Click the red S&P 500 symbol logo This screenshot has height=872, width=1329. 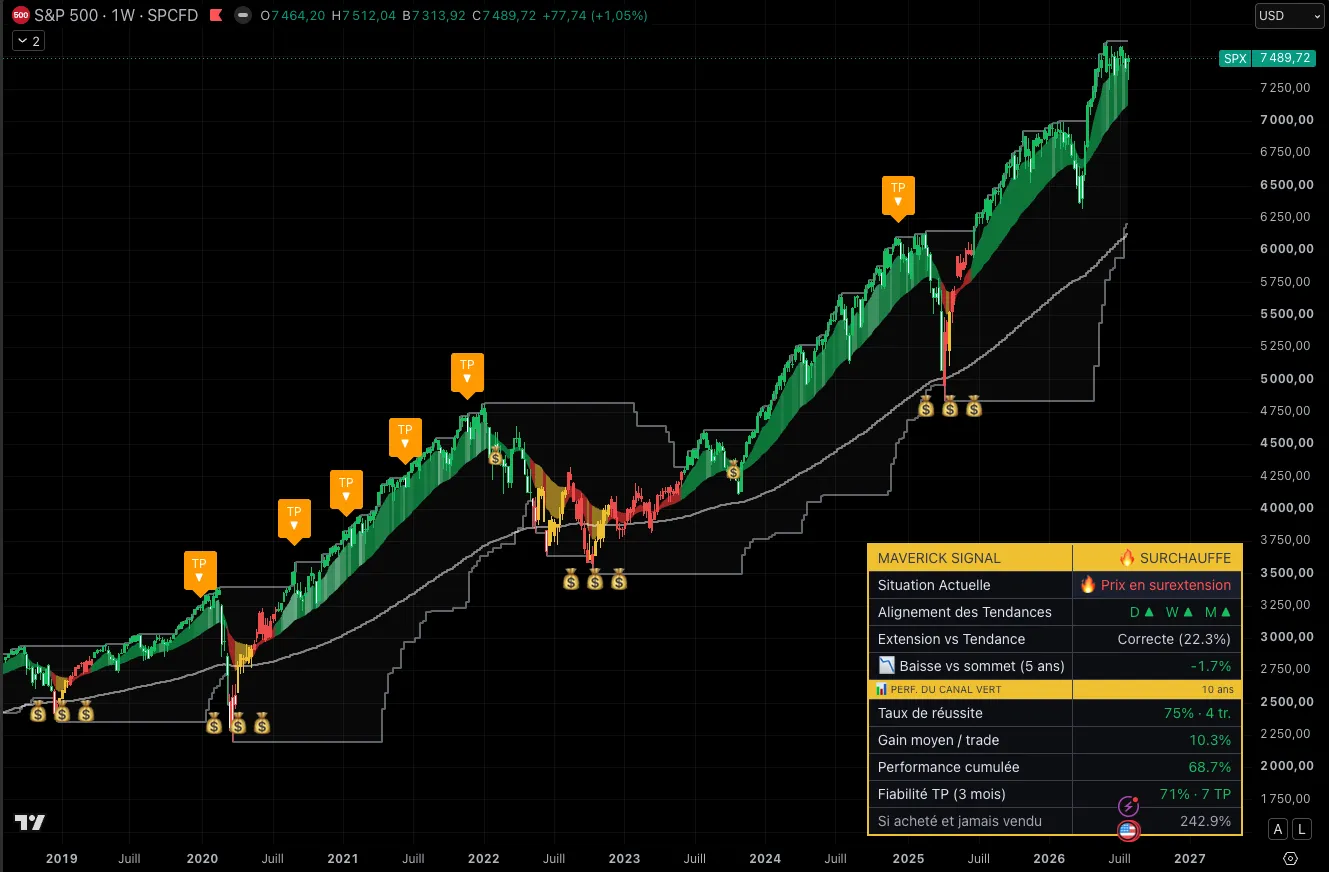tap(20, 15)
